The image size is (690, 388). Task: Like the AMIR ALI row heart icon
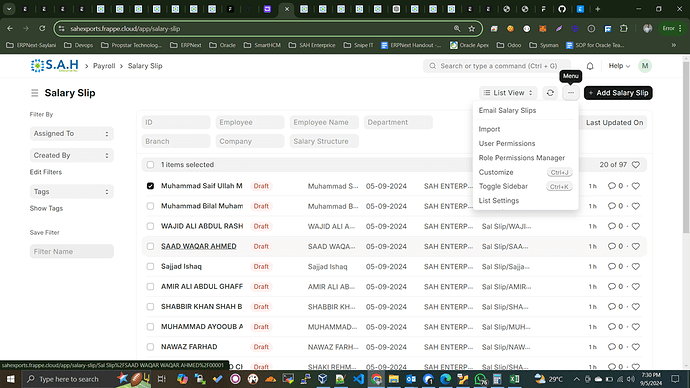pyautogui.click(x=636, y=286)
